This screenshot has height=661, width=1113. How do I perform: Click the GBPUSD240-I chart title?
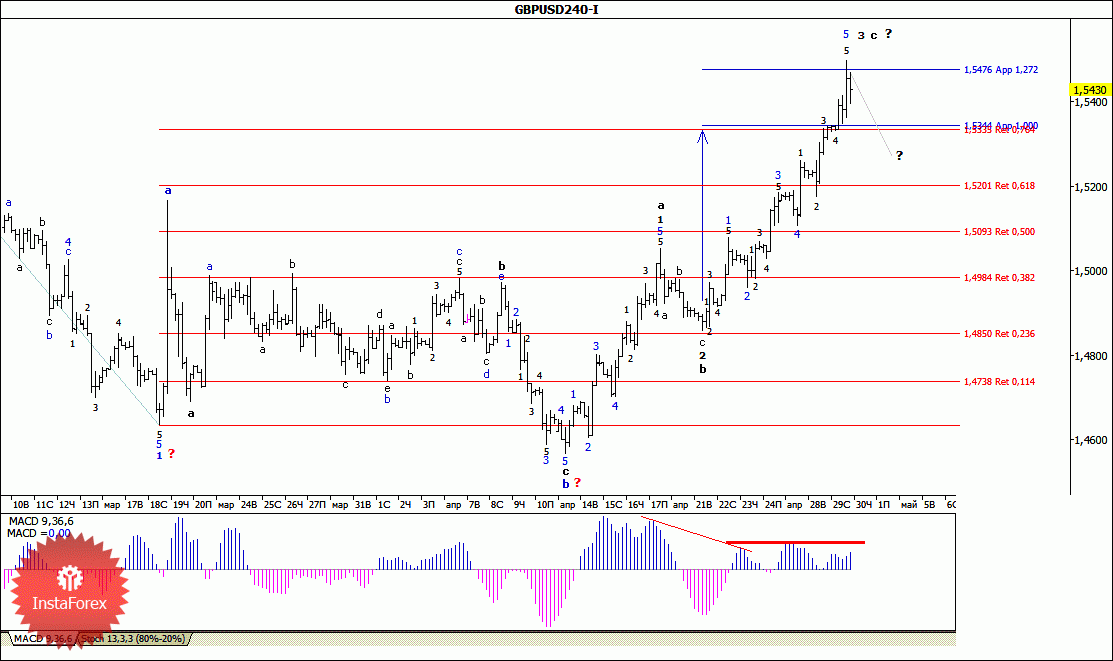(556, 9)
